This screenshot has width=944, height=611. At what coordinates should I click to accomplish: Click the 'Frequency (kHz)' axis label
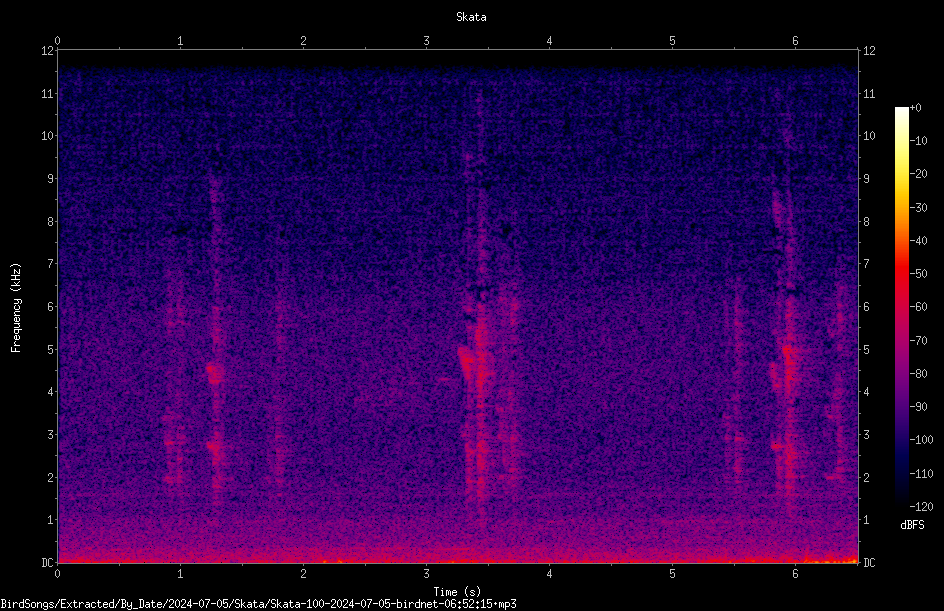pos(16,308)
